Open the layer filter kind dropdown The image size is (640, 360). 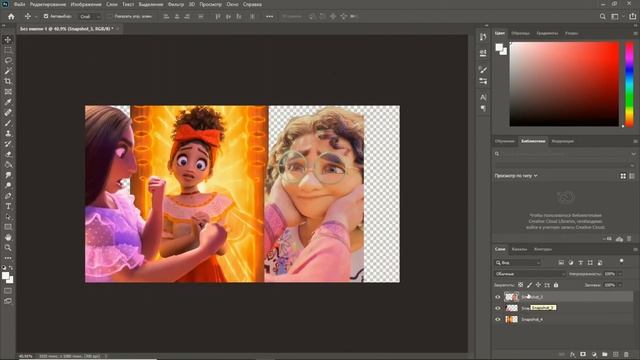click(x=518, y=263)
